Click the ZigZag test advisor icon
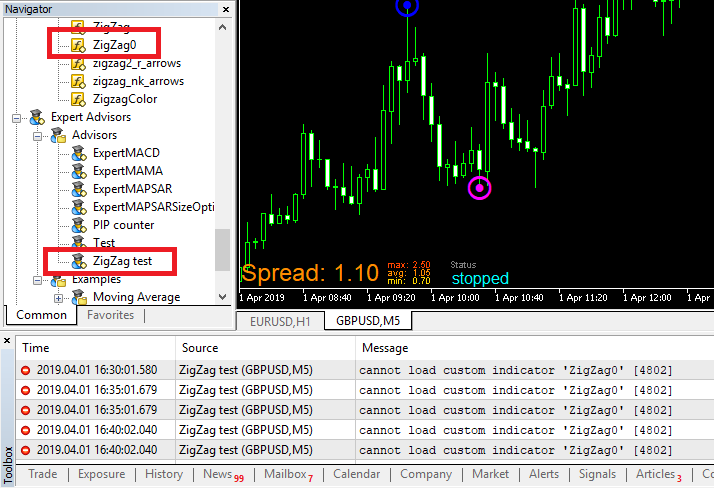 tap(79, 261)
